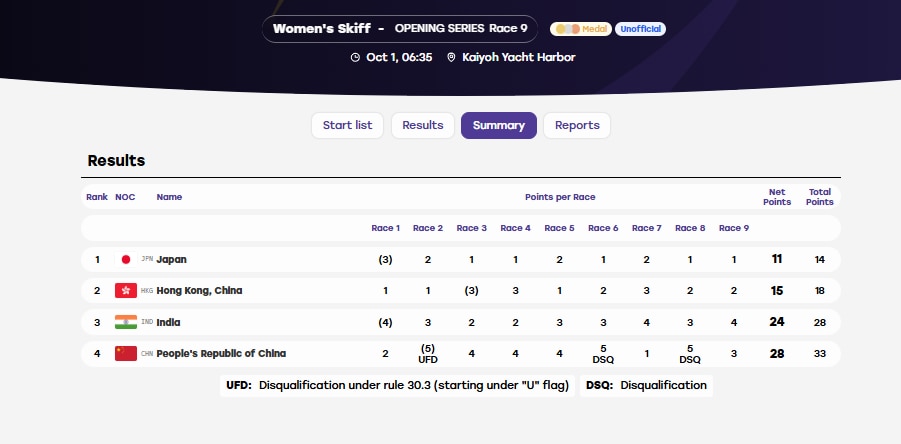Click the DSQ legend explanation

point(646,385)
